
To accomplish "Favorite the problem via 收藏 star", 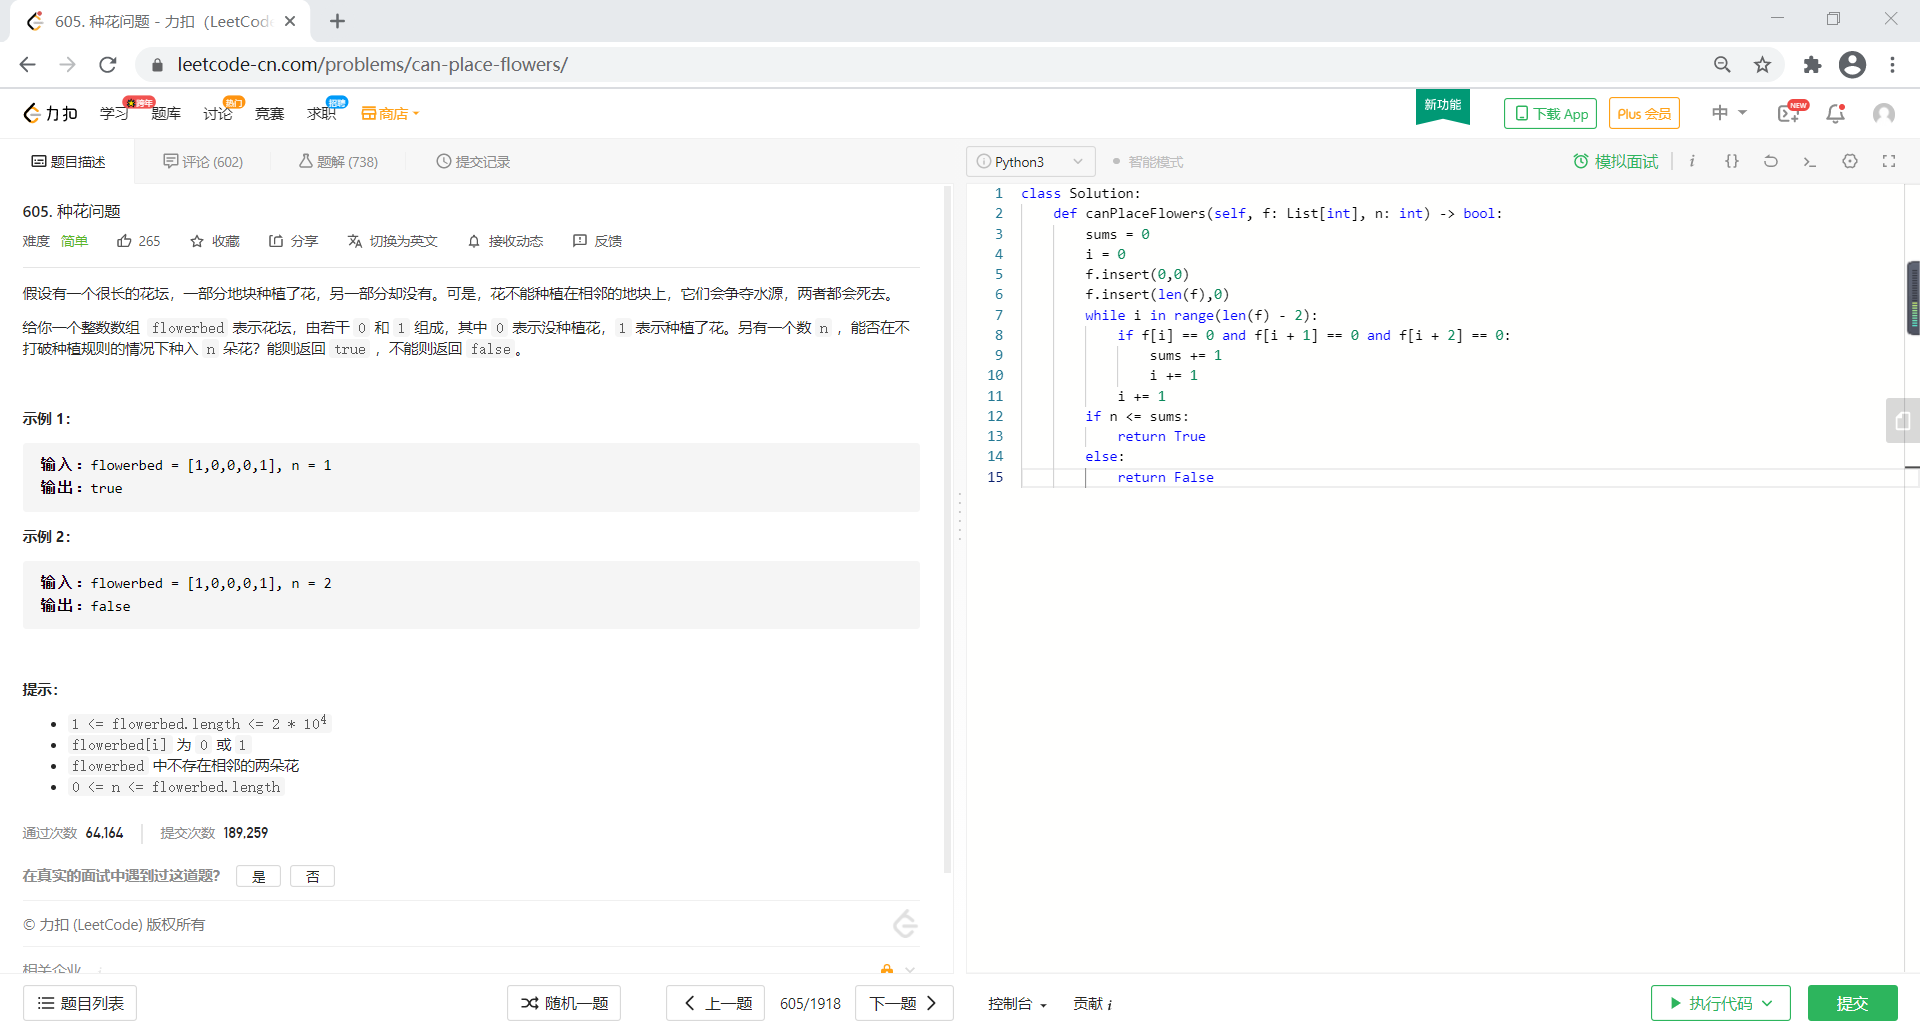I will click(x=215, y=241).
